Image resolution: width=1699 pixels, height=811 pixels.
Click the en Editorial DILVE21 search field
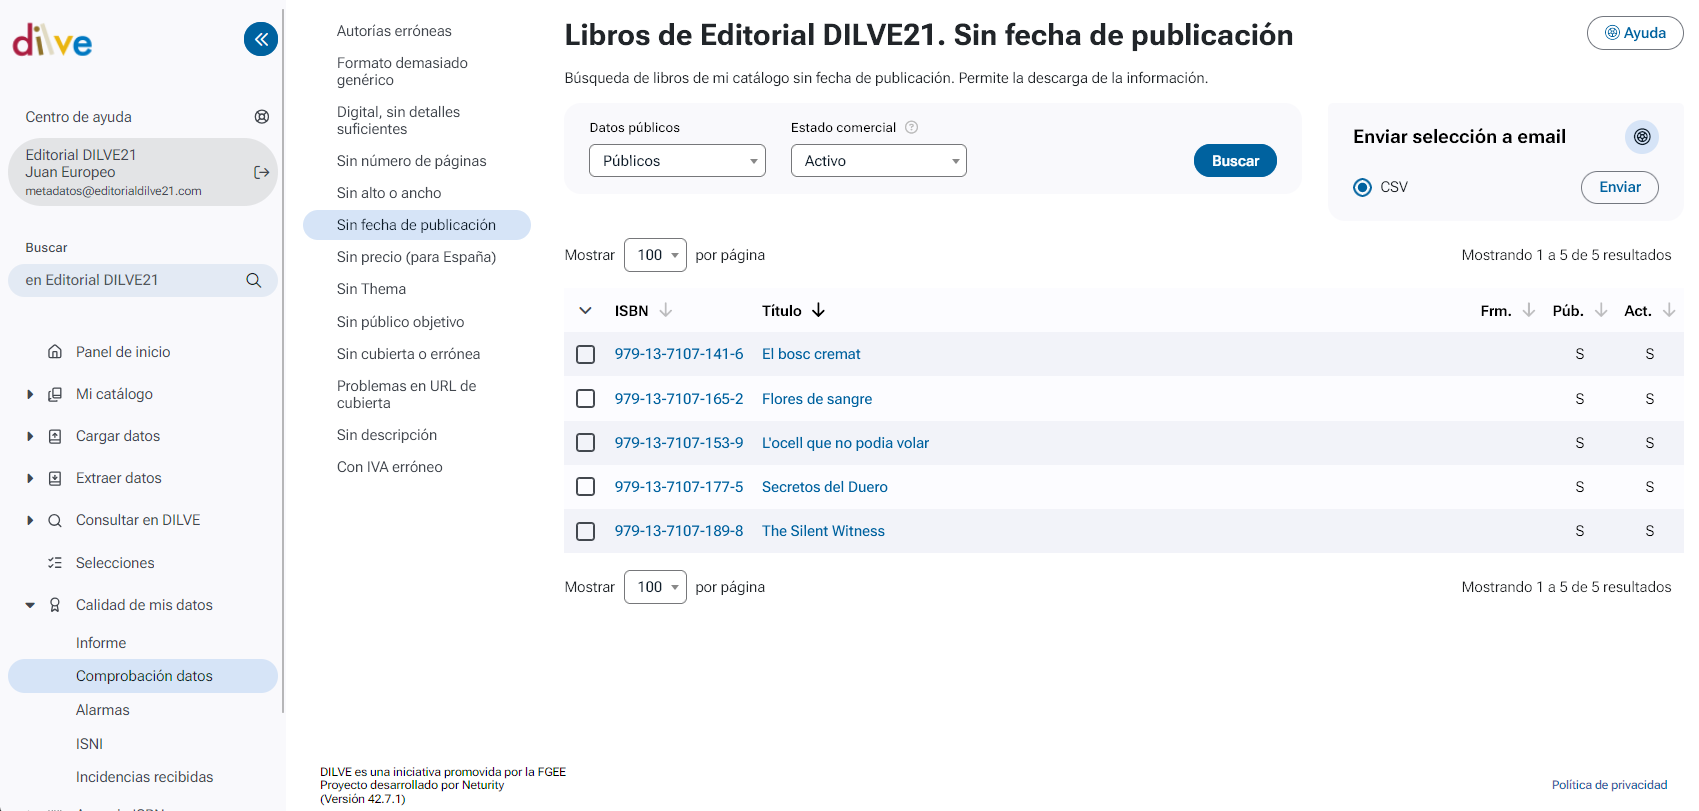130,281
